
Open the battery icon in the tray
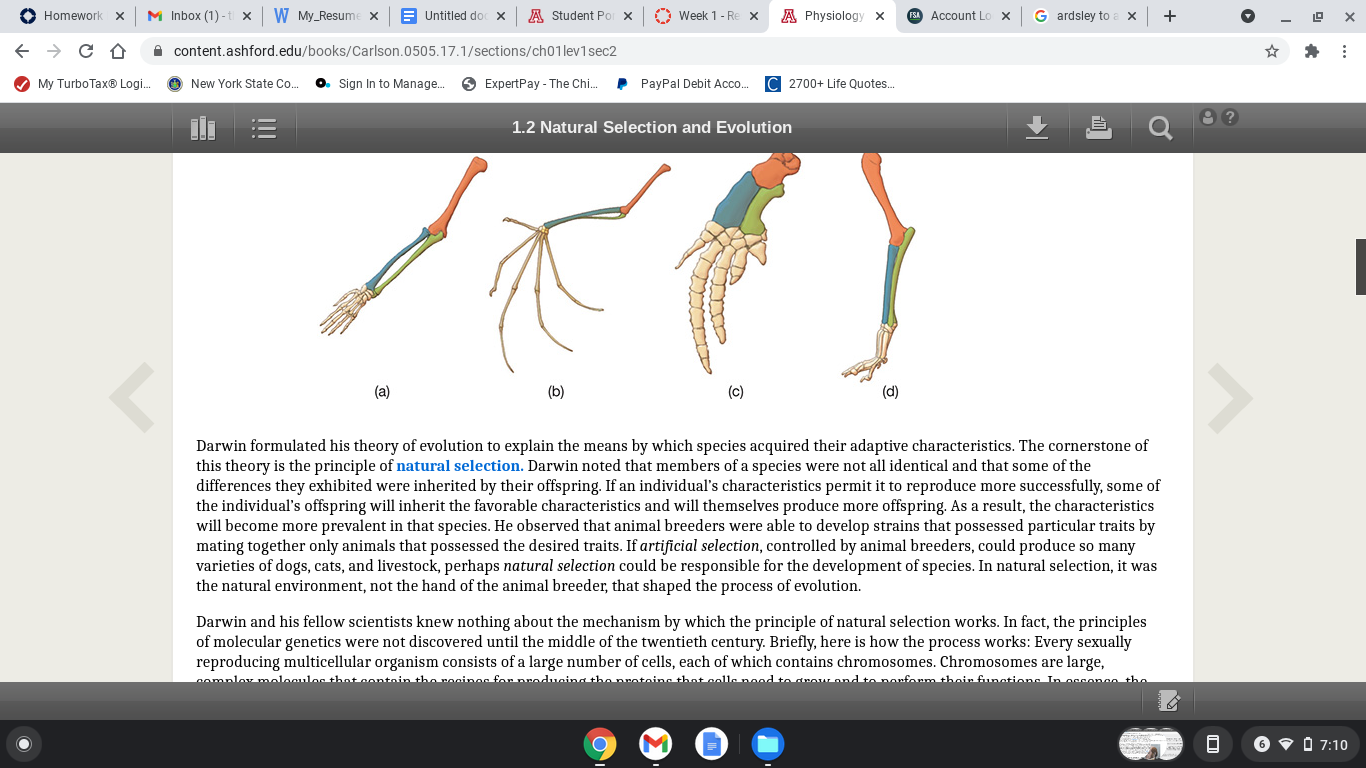coord(1307,744)
